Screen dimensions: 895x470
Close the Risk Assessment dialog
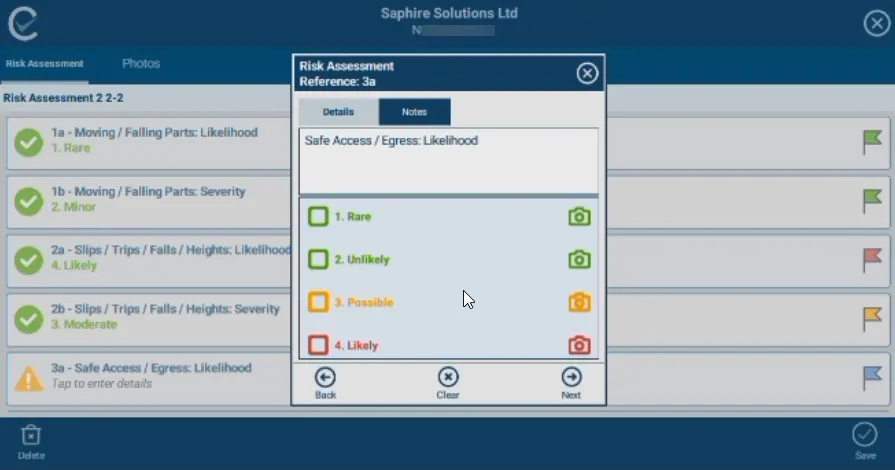click(587, 73)
